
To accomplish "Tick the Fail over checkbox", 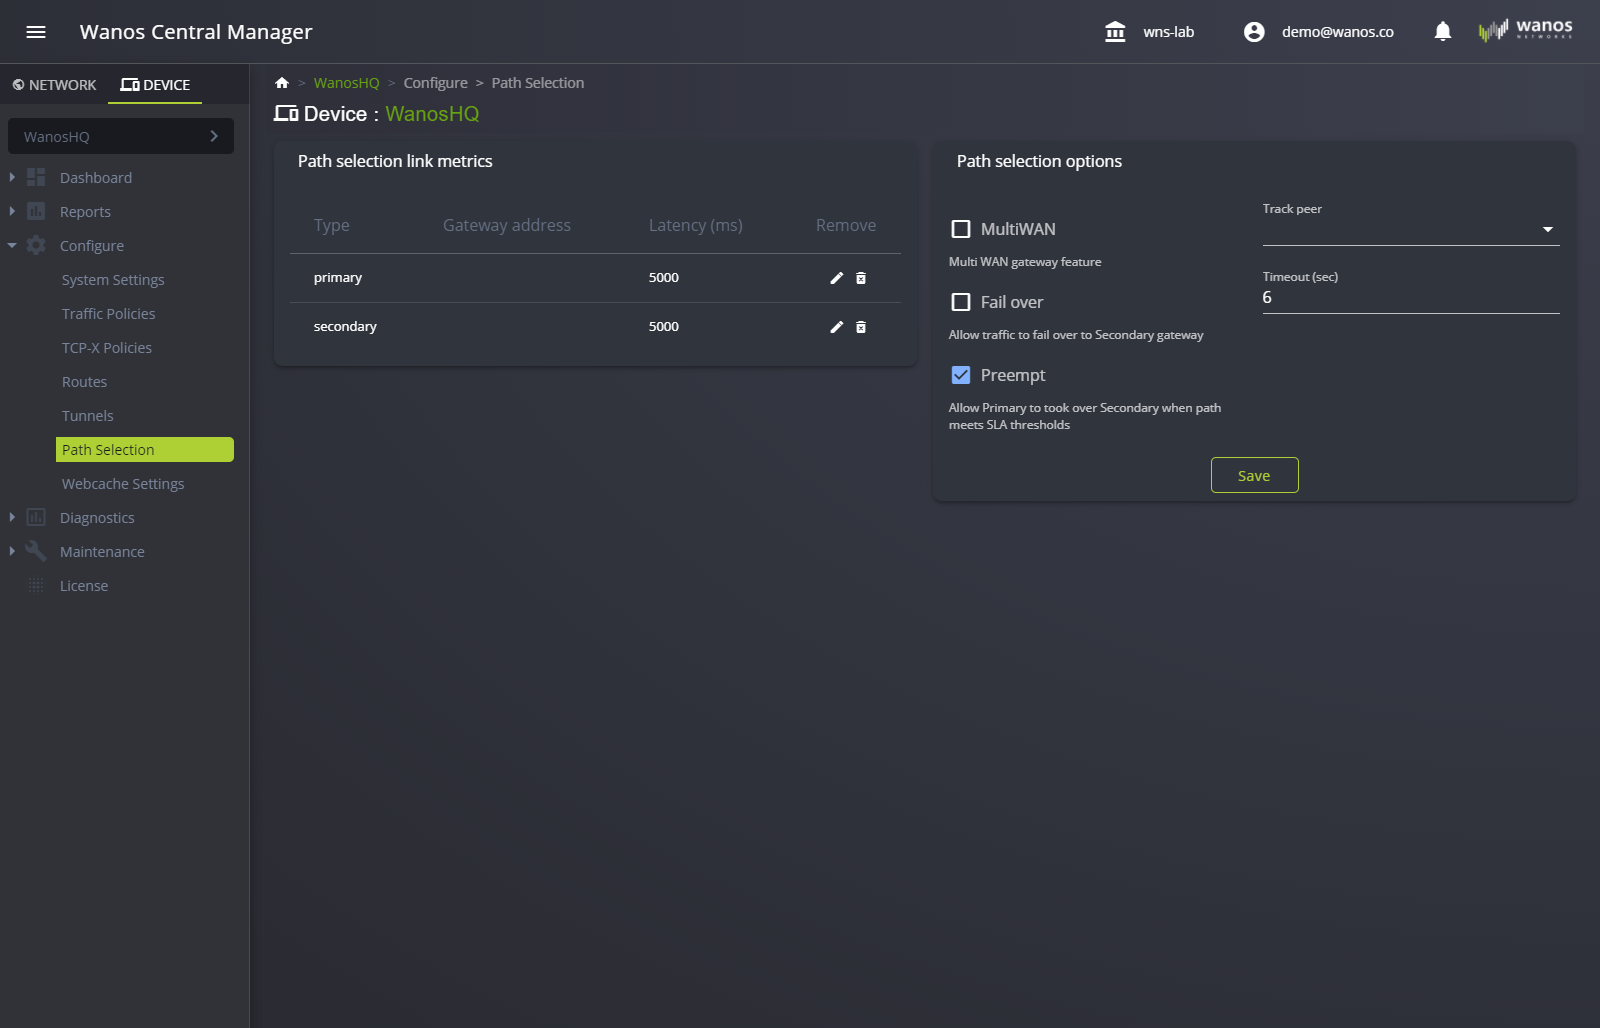I will pyautogui.click(x=961, y=302).
